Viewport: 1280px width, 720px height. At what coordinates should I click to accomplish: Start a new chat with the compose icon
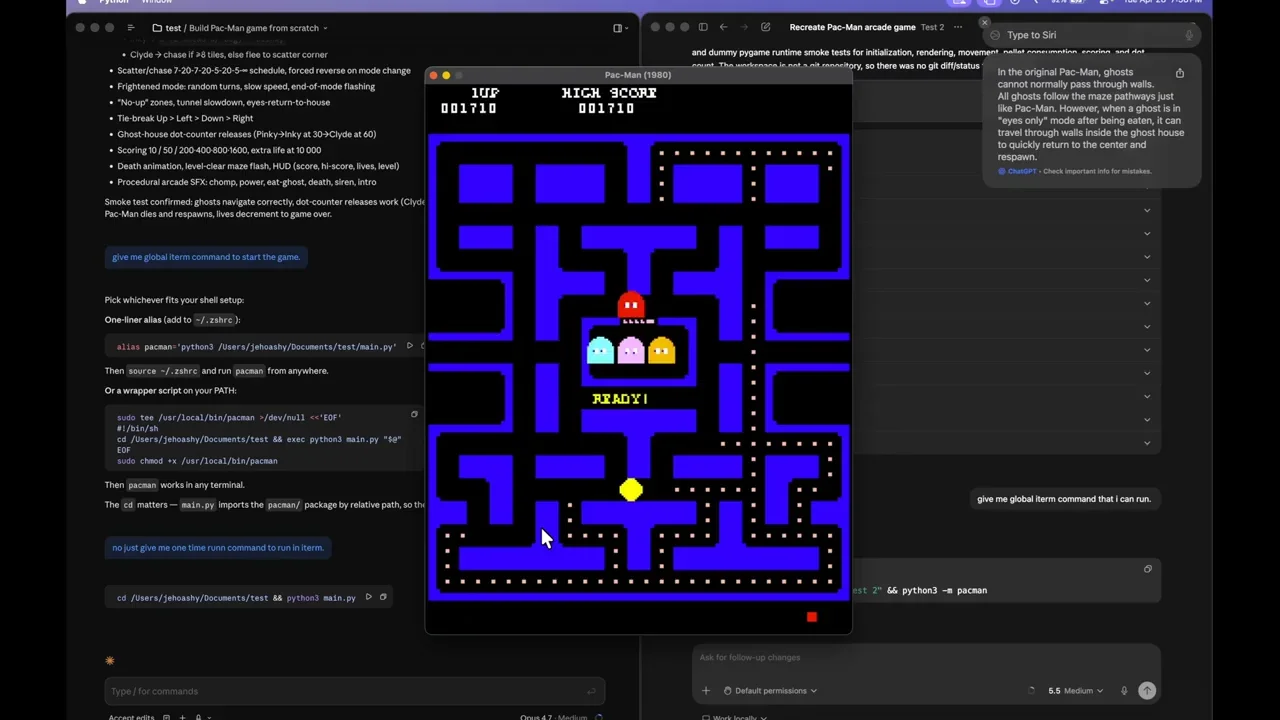765,27
